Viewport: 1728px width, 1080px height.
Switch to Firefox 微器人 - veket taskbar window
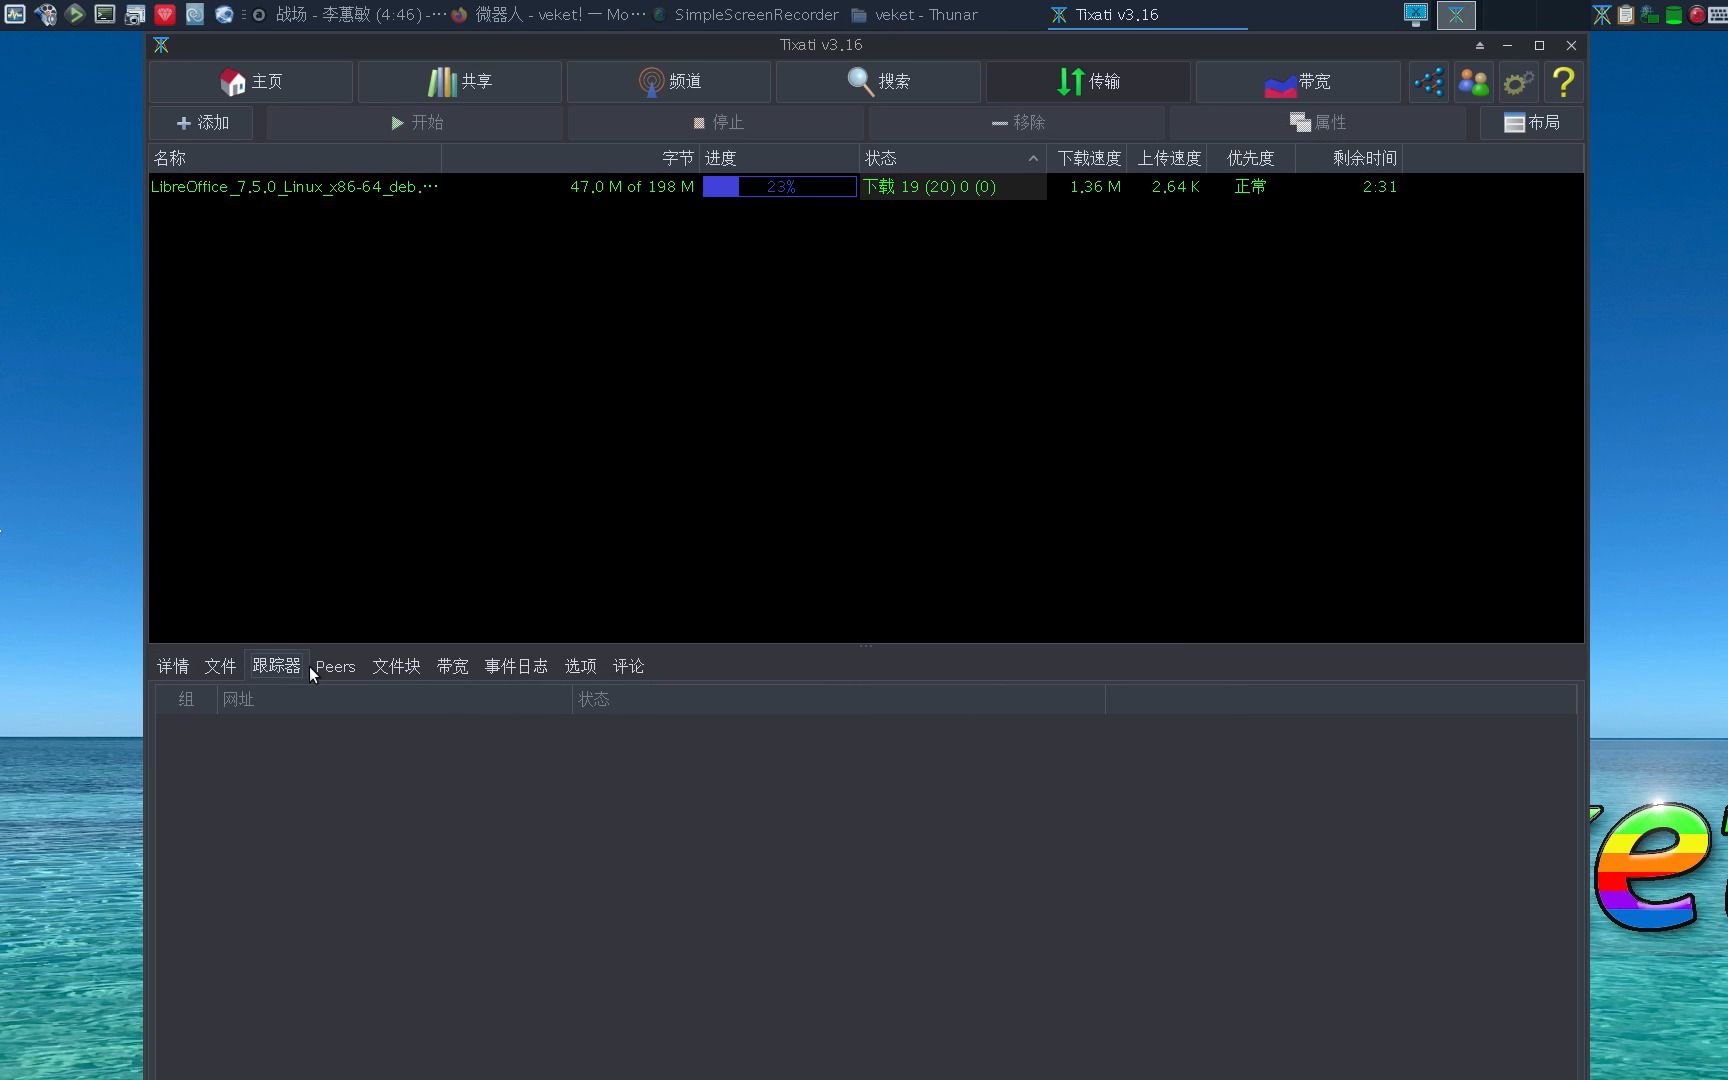pyautogui.click(x=548, y=15)
